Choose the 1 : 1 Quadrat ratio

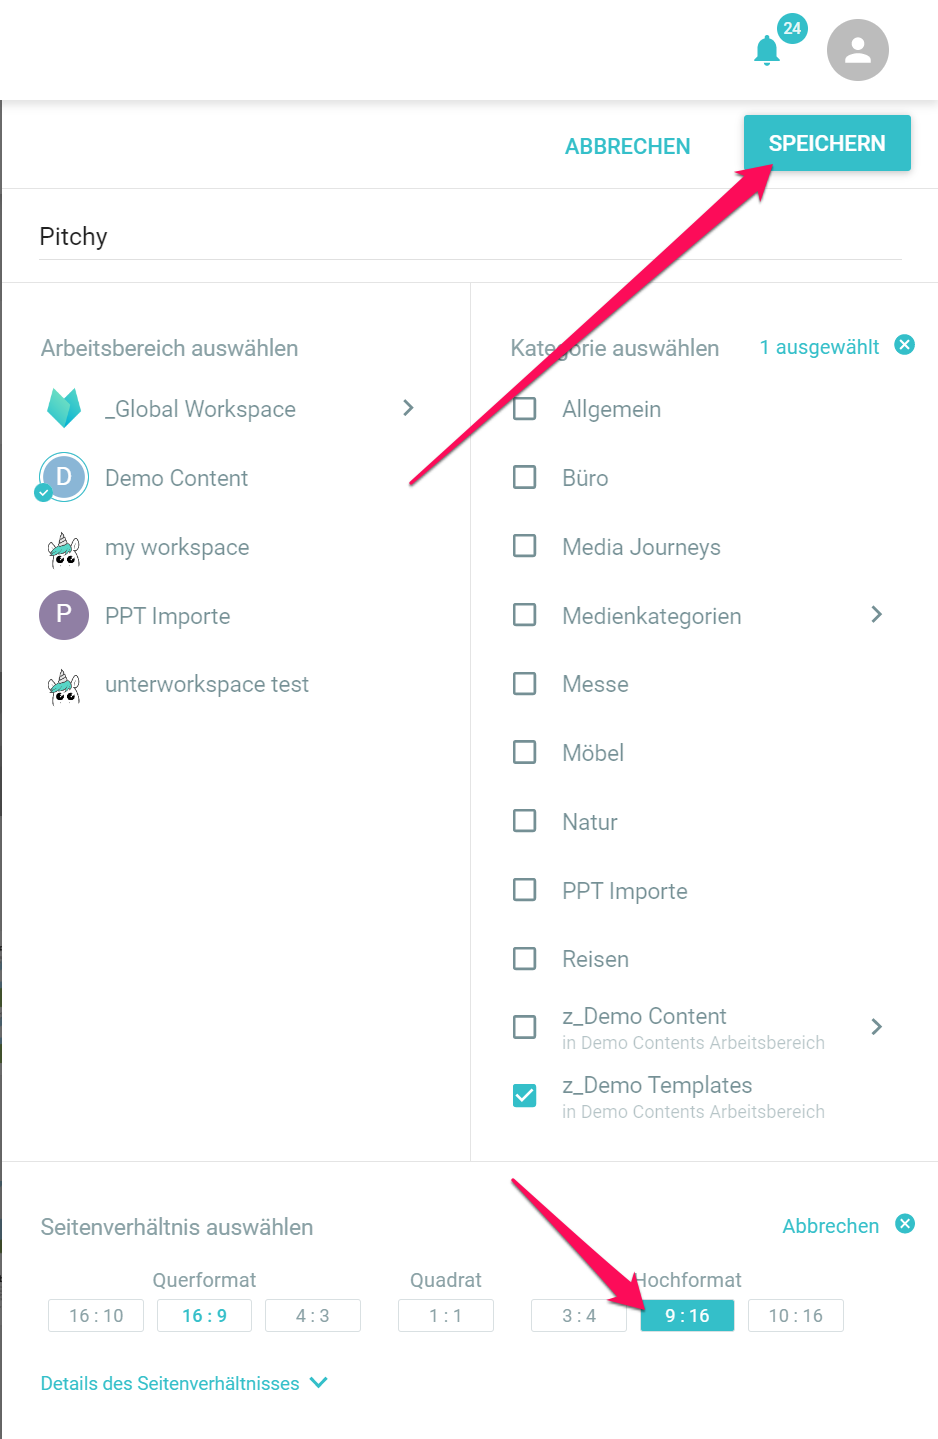446,1315
